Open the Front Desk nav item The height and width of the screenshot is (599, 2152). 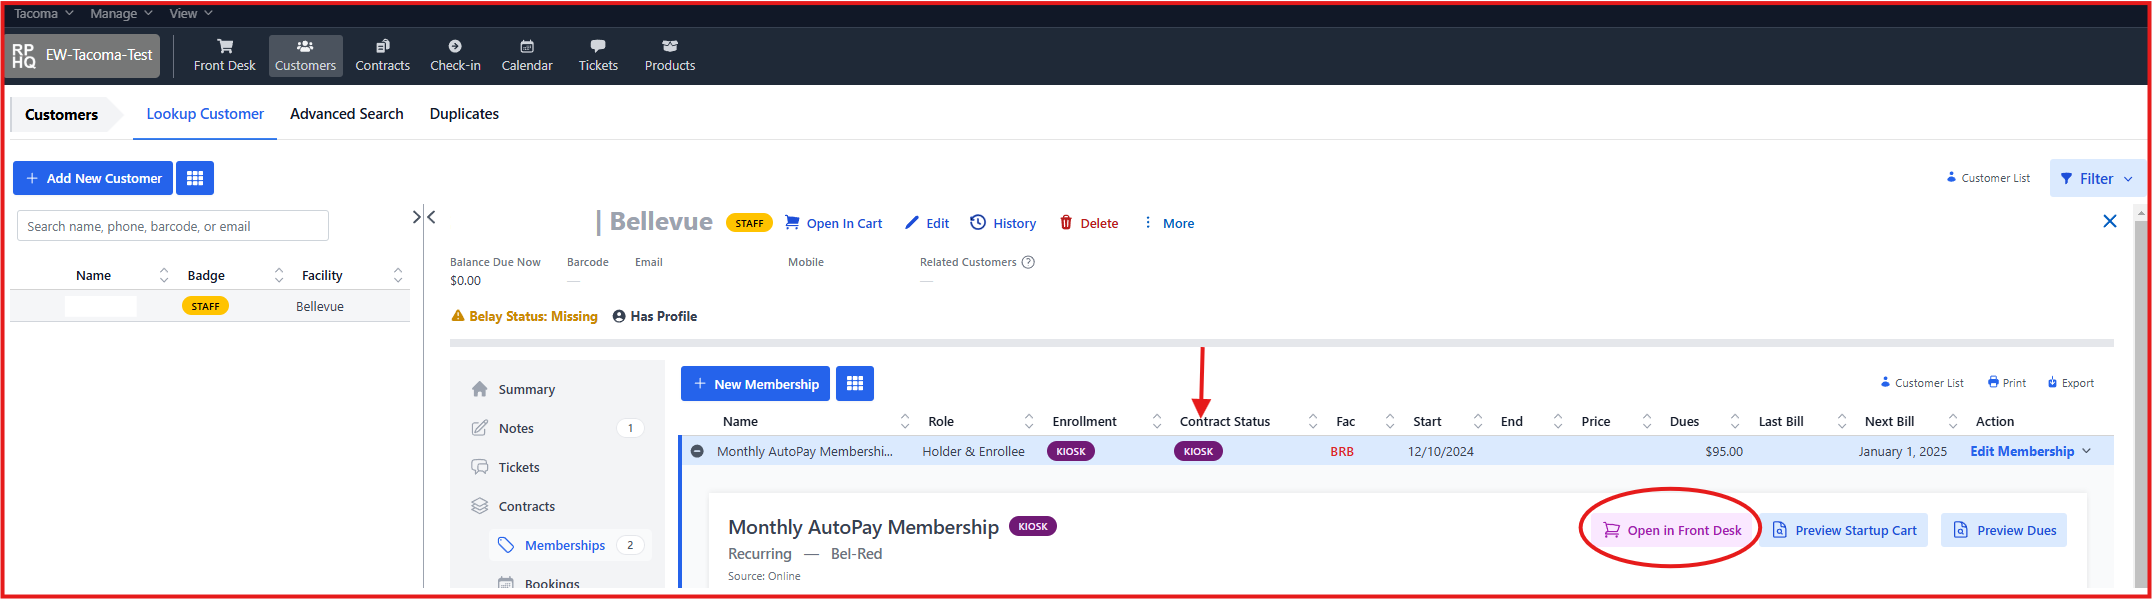tap(224, 56)
